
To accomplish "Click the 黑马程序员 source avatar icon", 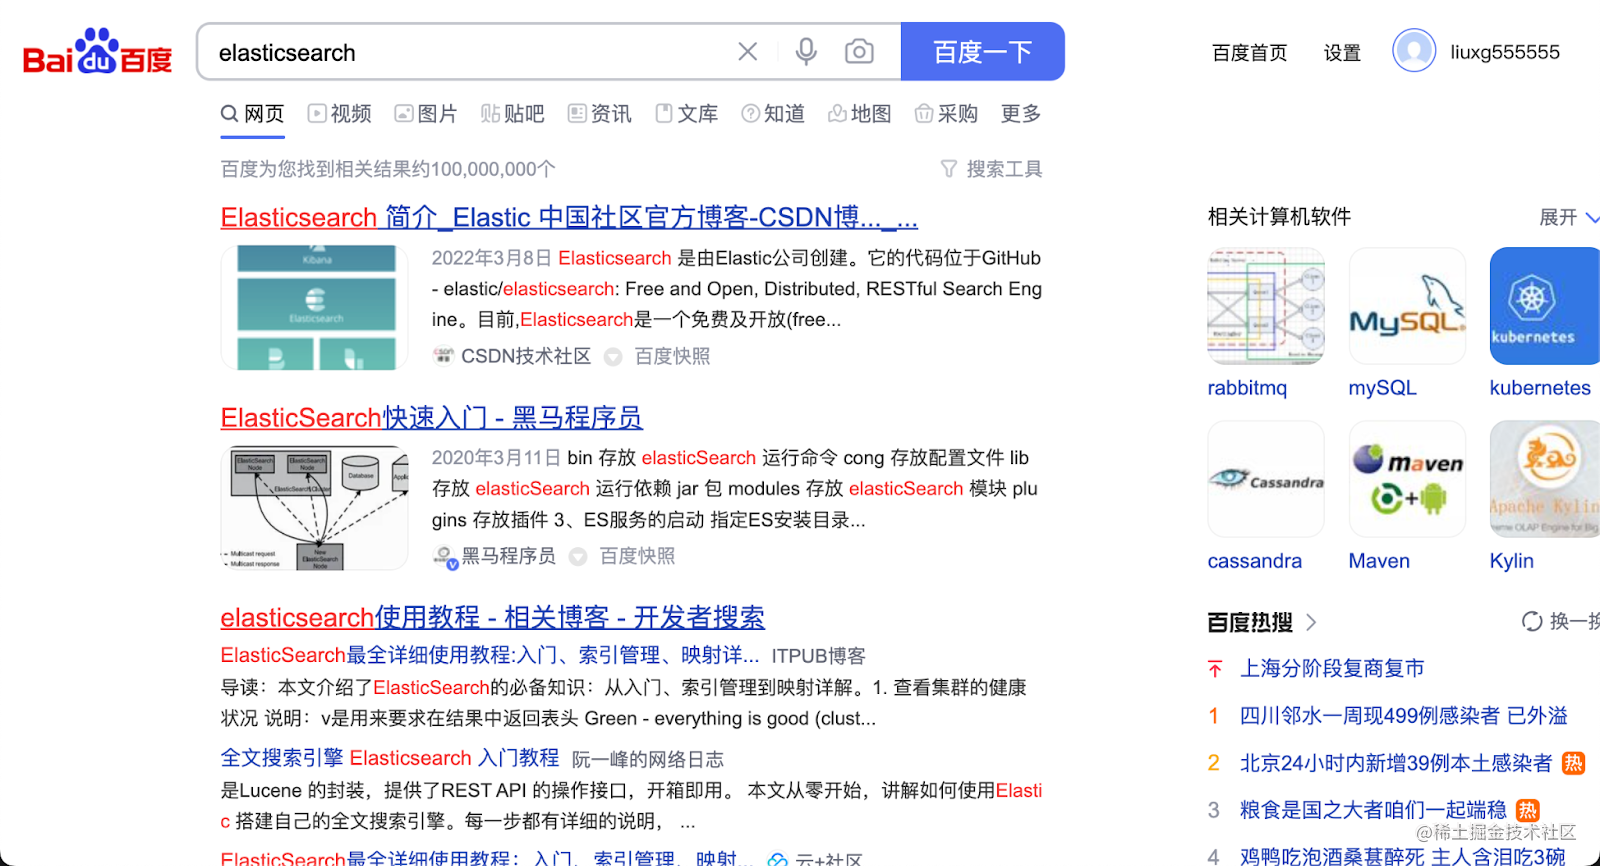I will (445, 557).
